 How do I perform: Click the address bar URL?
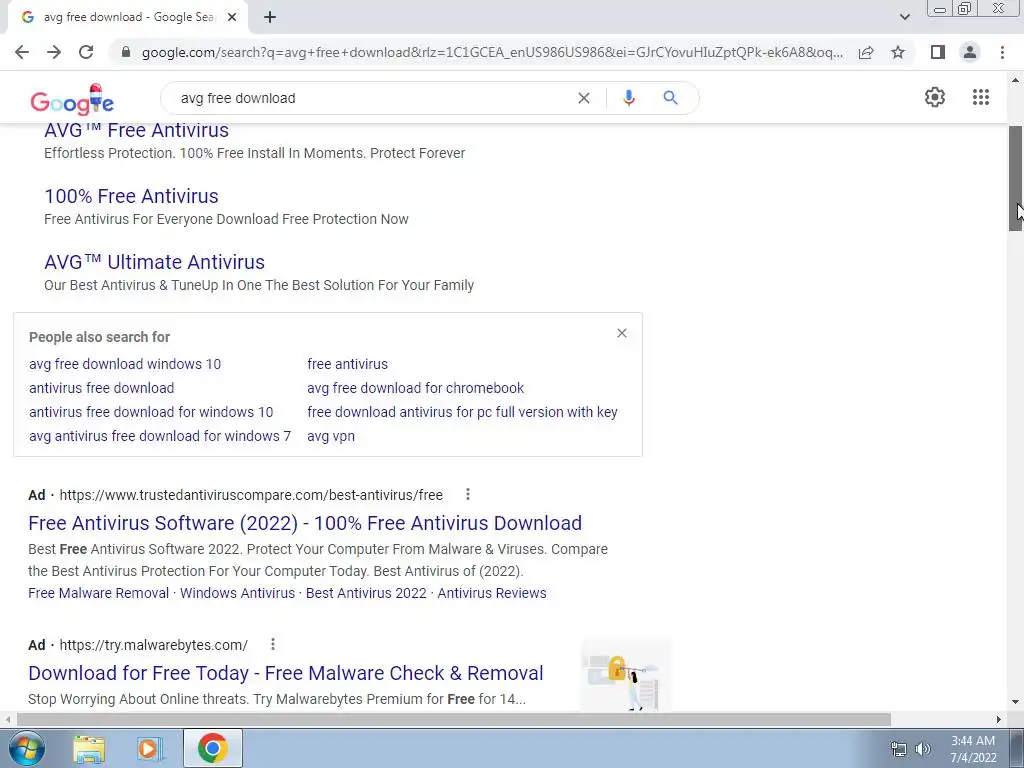point(492,52)
